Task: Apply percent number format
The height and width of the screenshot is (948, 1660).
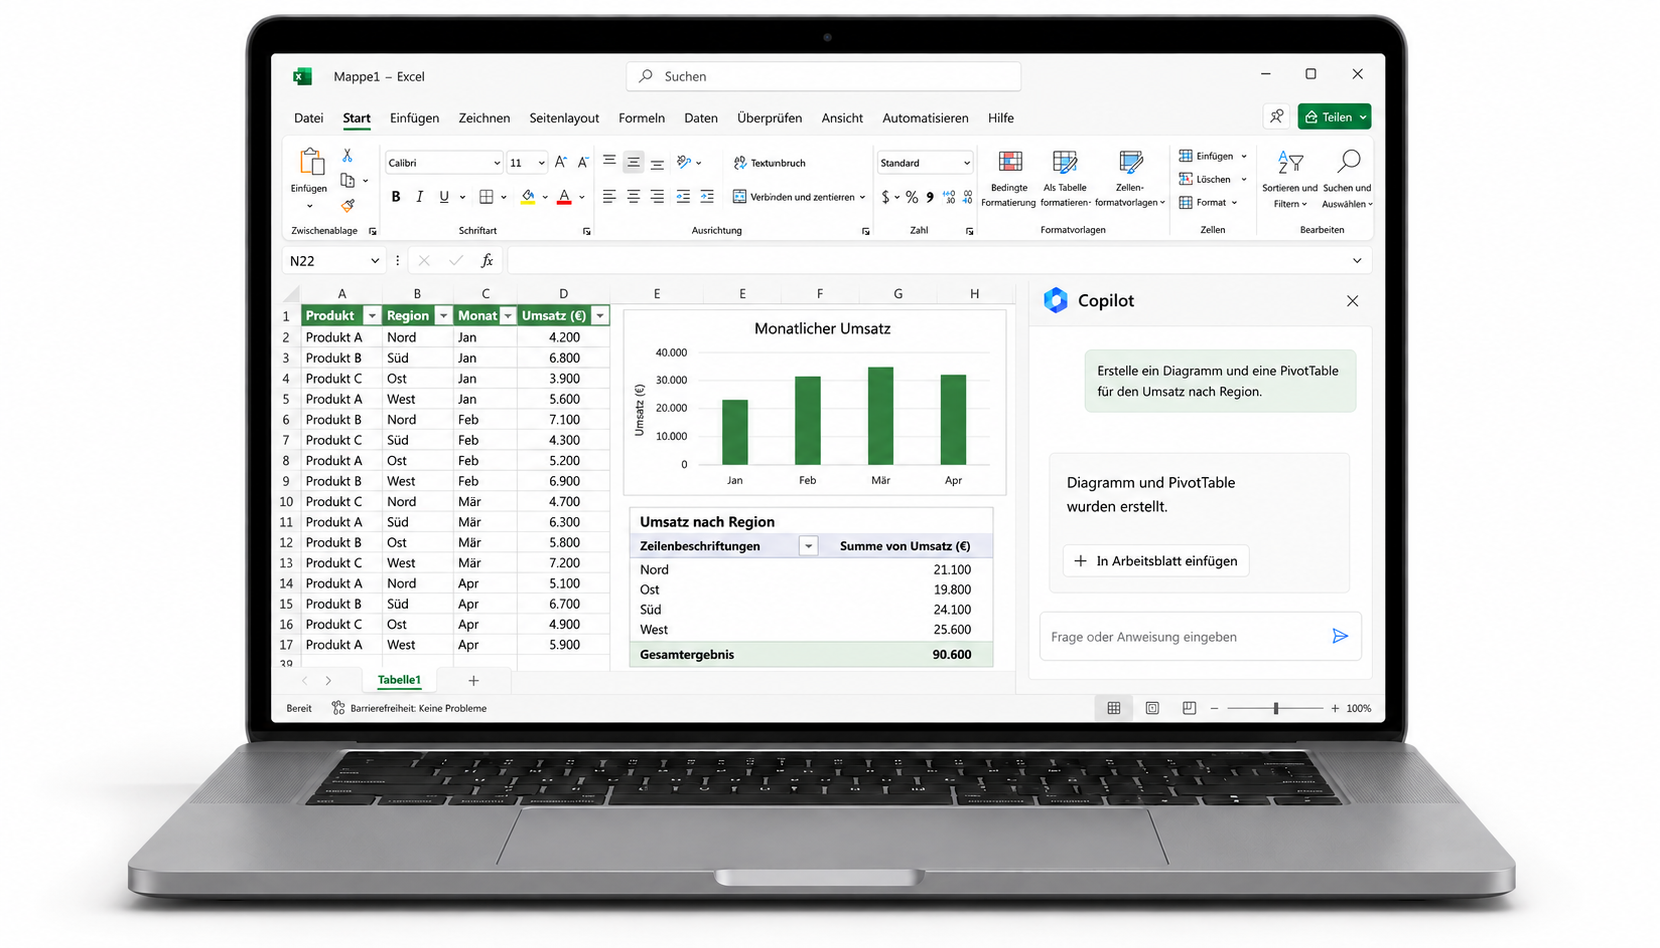Action: point(911,197)
